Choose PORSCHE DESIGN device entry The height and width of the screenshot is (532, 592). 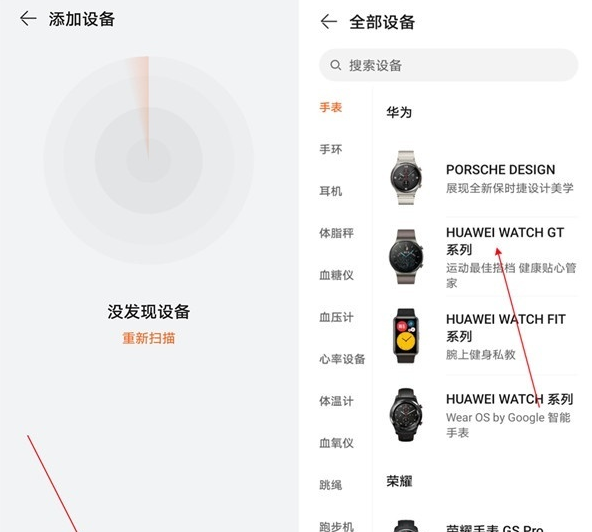point(481,177)
